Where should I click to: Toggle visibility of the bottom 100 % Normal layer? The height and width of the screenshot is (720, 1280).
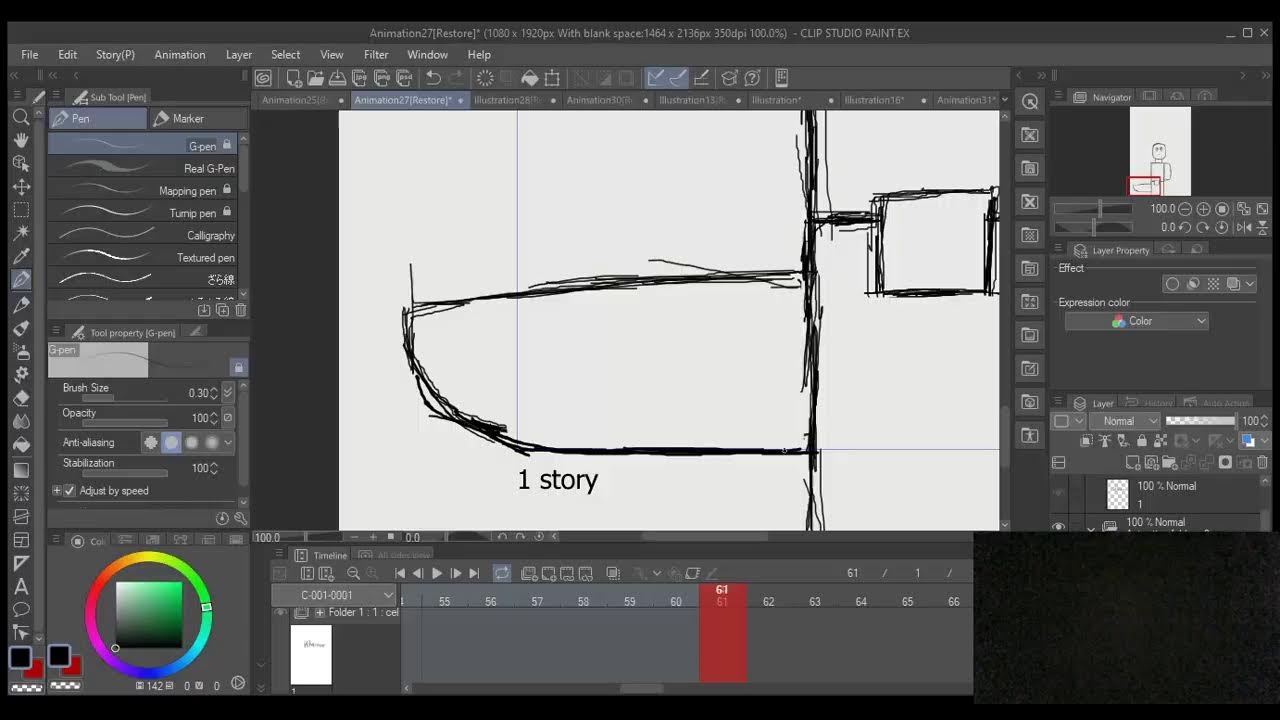[1058, 526]
